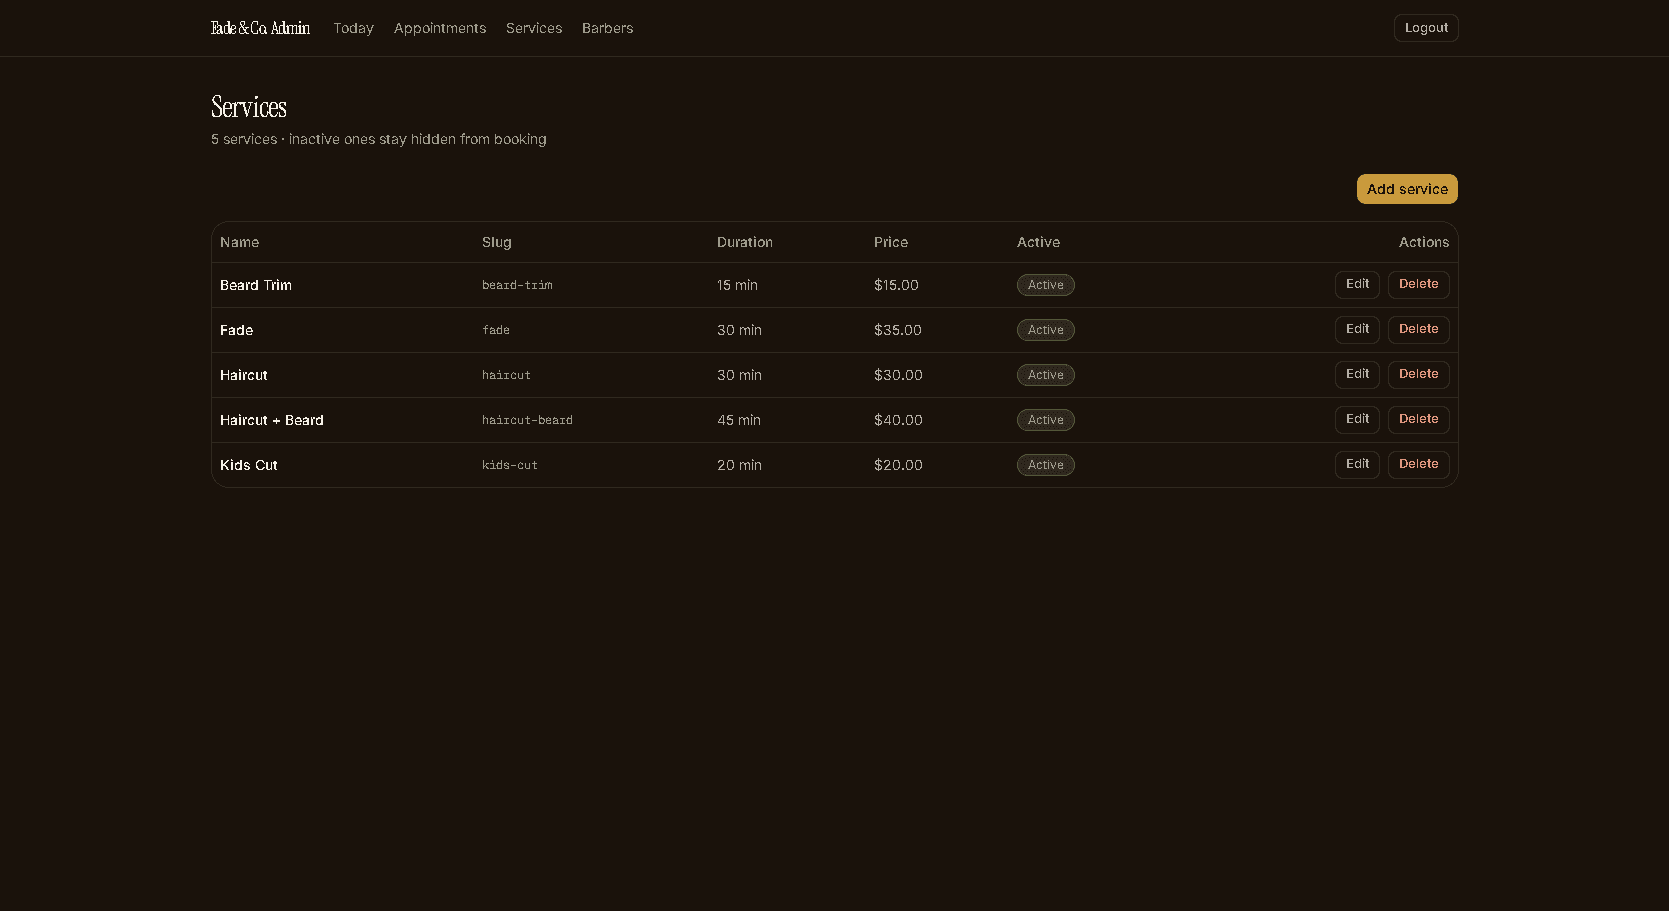The width and height of the screenshot is (1669, 911).
Task: Click the Active badge for Kids Cut
Action: [x=1046, y=465]
